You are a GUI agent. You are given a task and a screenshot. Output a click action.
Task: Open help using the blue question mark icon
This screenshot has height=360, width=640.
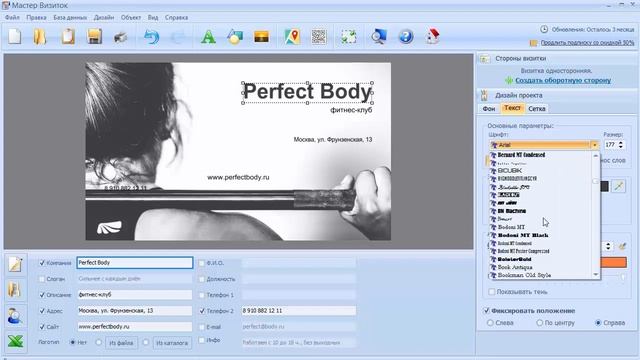pyautogui.click(x=406, y=37)
